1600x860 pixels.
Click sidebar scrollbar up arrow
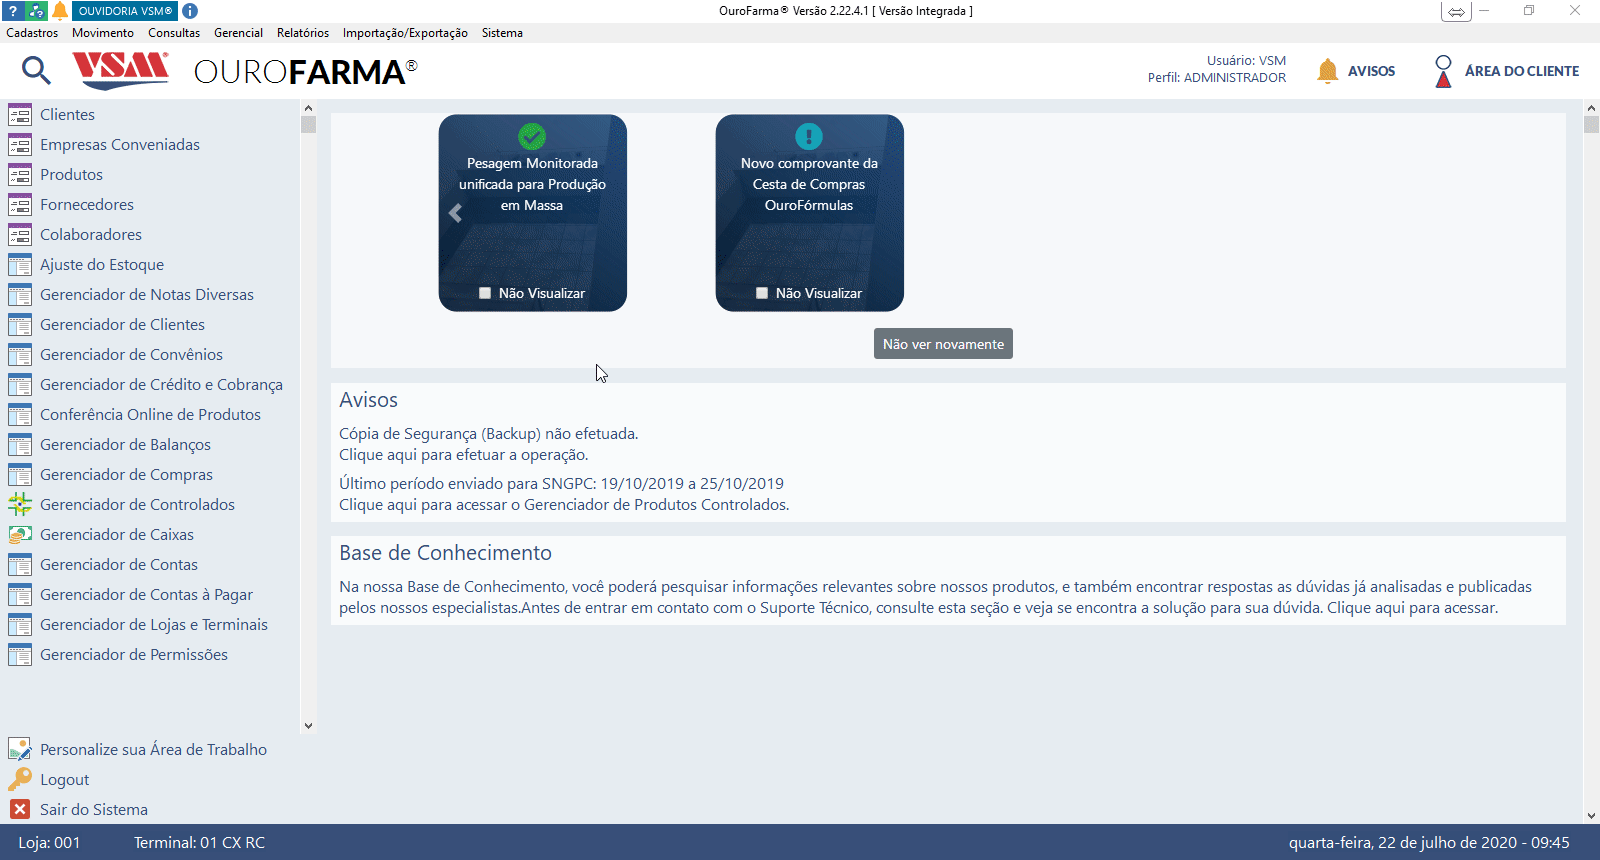[x=308, y=108]
